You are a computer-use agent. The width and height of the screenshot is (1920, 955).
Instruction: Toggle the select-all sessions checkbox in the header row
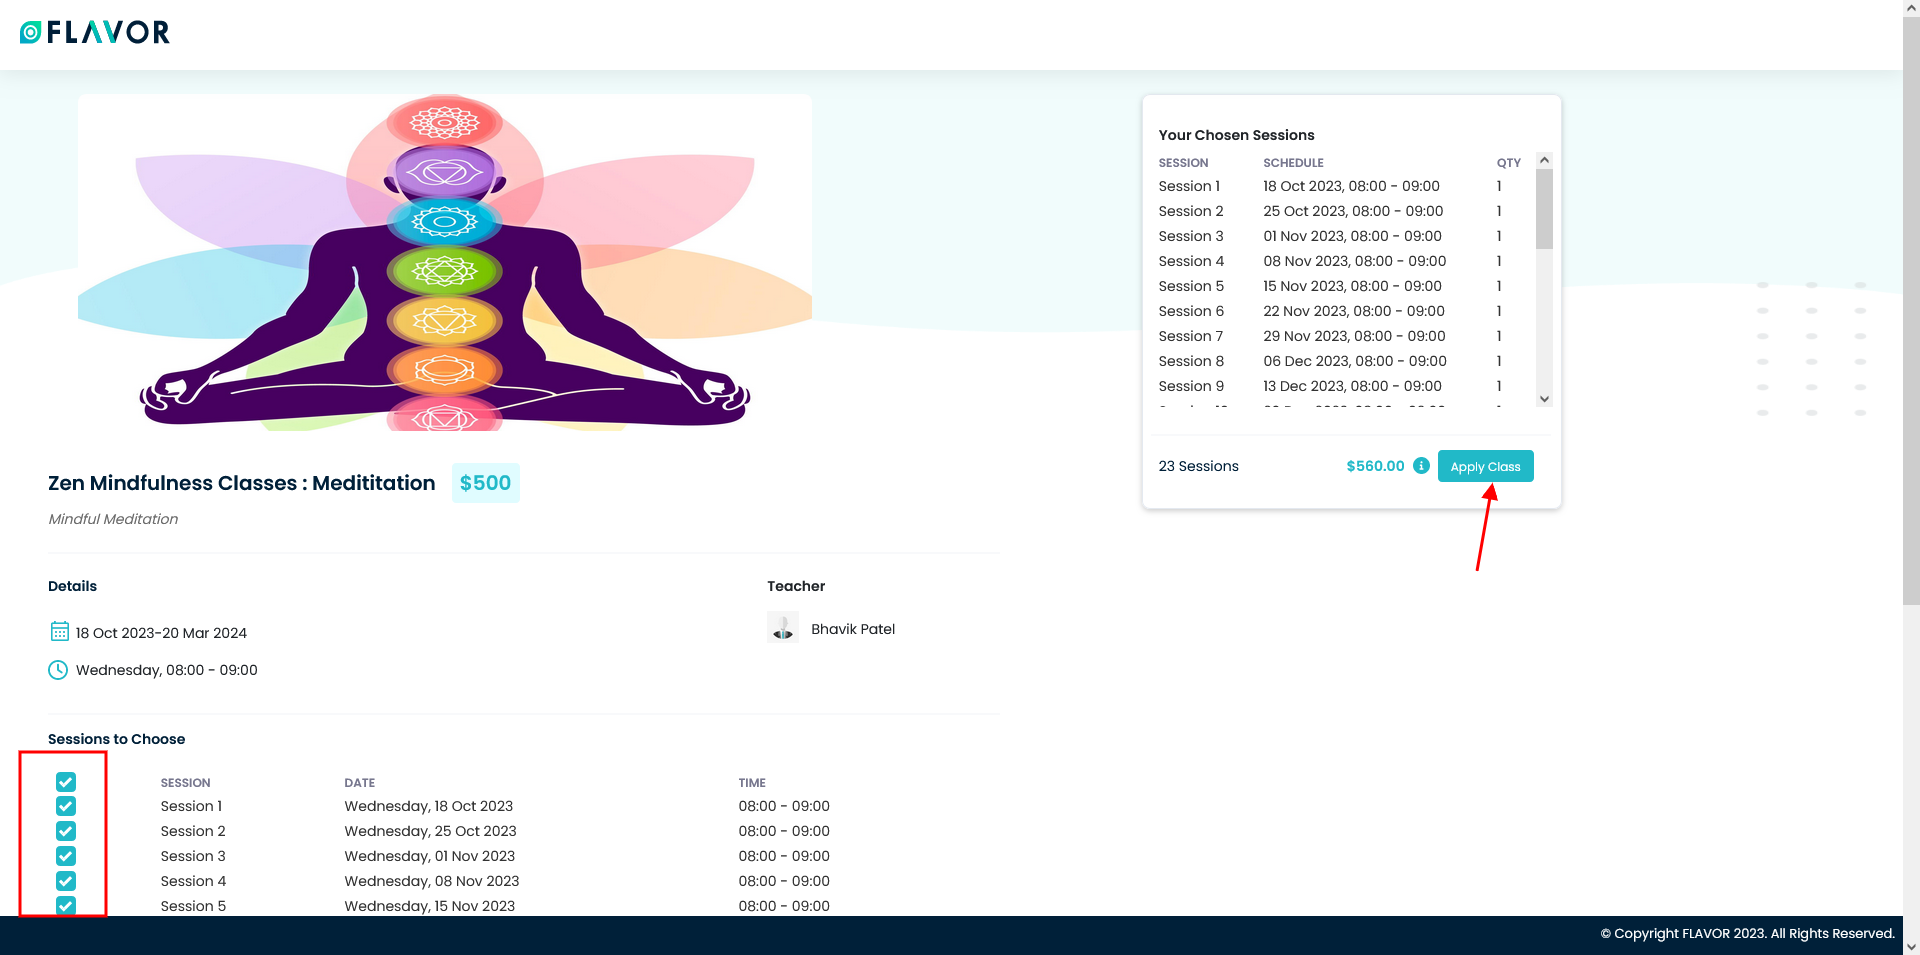coord(66,782)
